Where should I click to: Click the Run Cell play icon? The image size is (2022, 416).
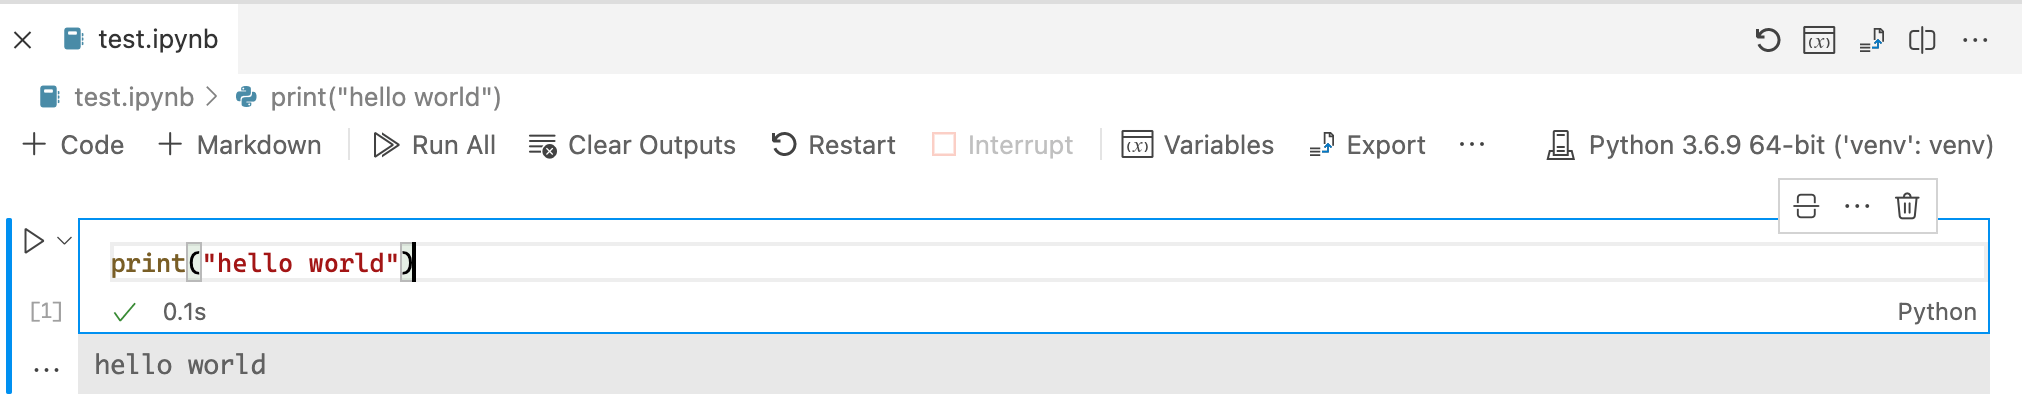[x=33, y=241]
